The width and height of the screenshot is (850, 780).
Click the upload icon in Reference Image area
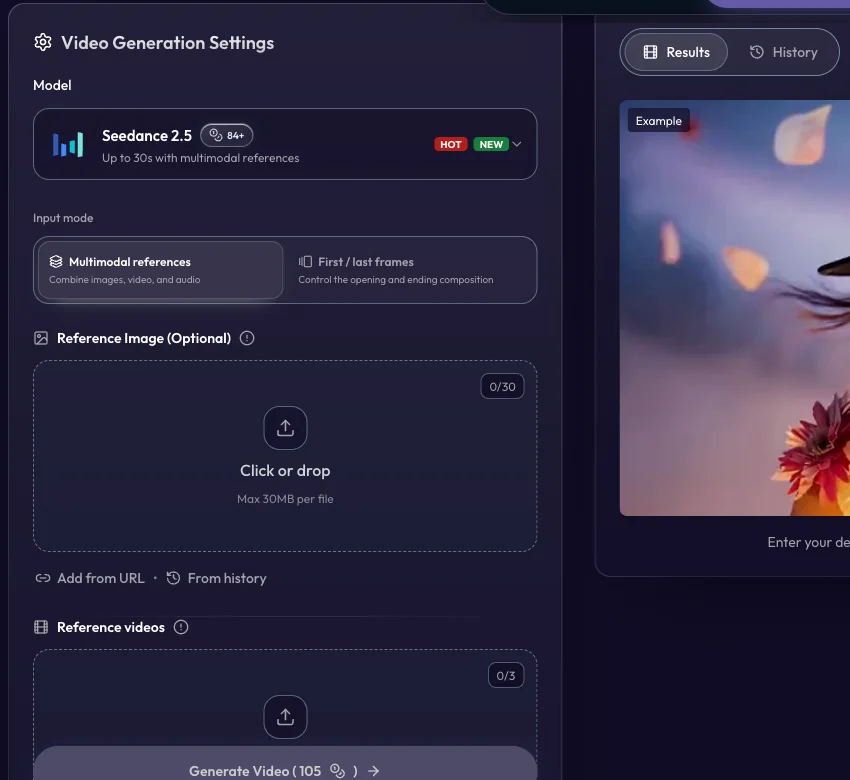coord(285,428)
